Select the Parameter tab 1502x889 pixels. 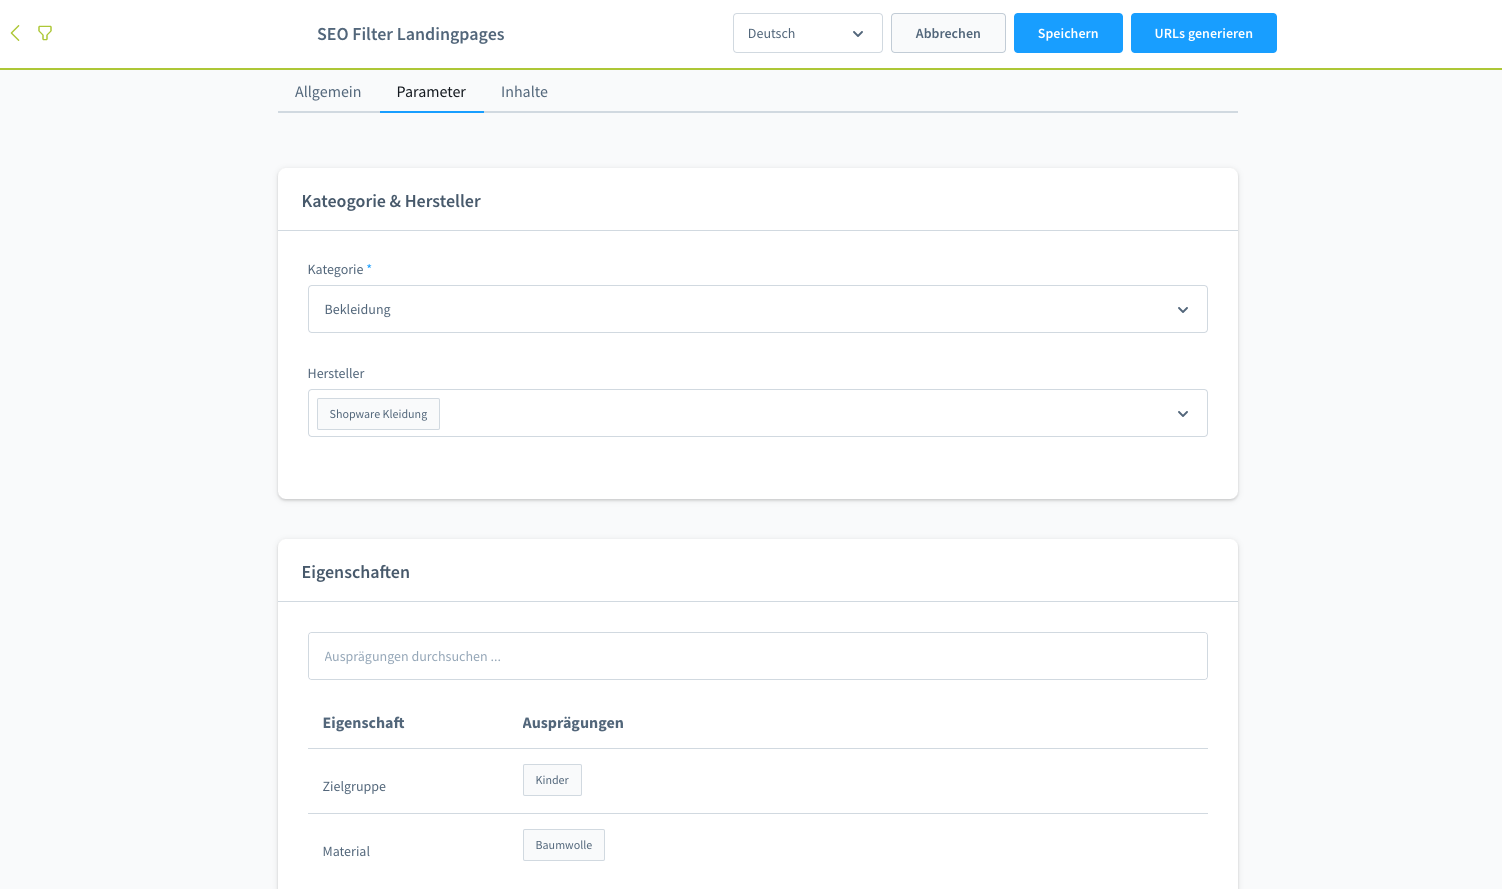[x=431, y=92]
